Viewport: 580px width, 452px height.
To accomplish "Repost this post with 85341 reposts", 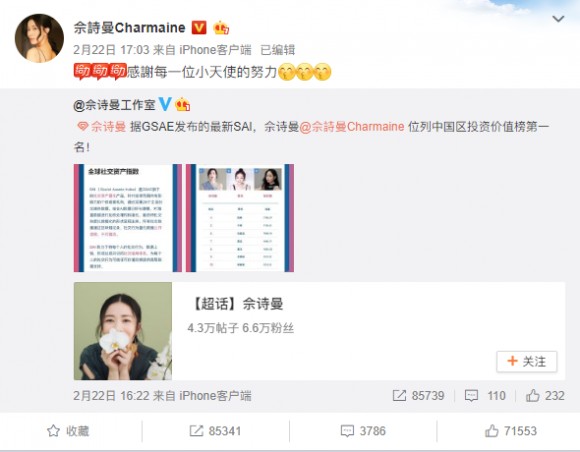I will (215, 431).
